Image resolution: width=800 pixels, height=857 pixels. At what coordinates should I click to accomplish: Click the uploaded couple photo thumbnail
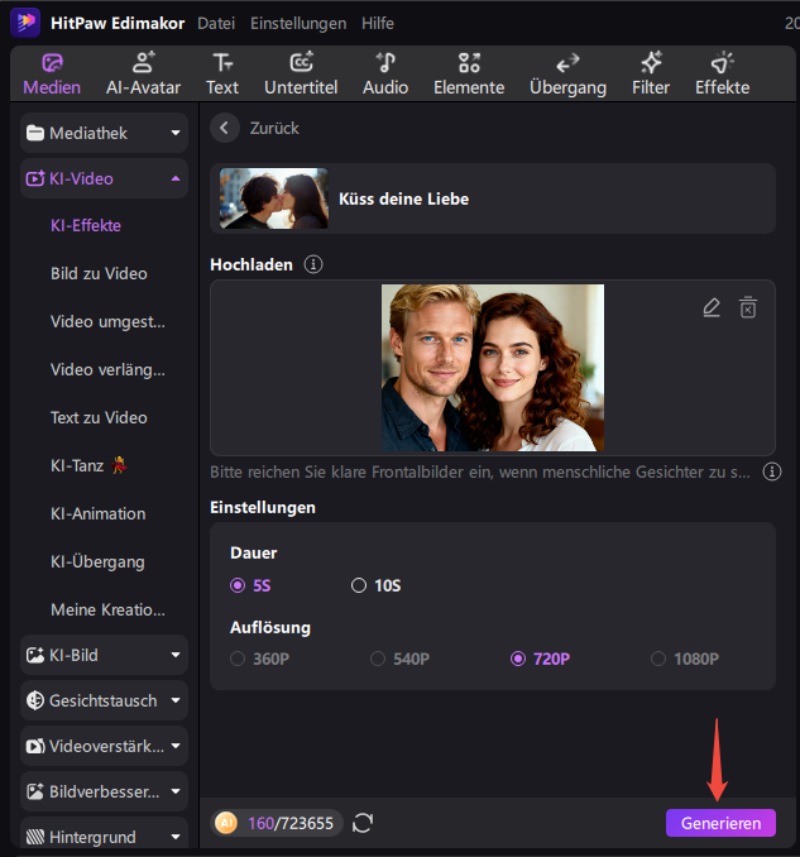click(x=492, y=368)
